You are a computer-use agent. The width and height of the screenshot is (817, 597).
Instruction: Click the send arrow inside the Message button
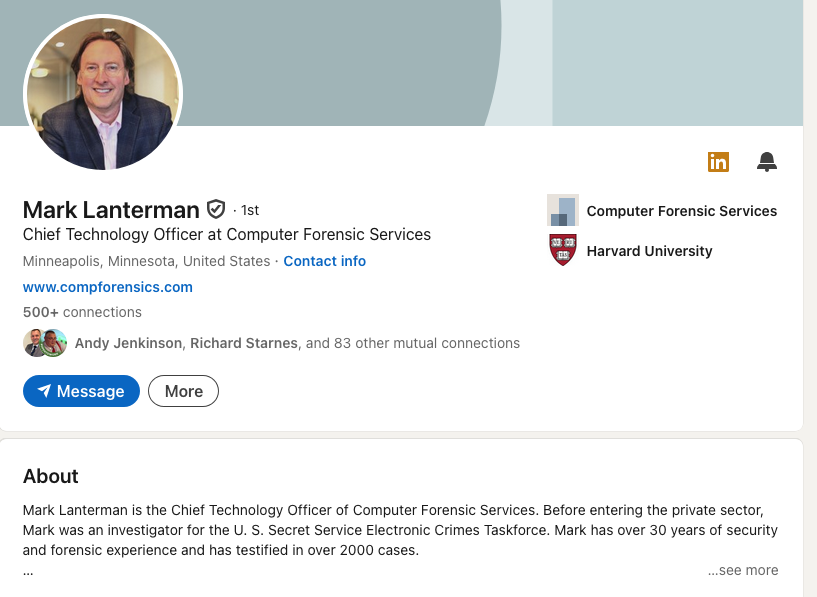(46, 391)
